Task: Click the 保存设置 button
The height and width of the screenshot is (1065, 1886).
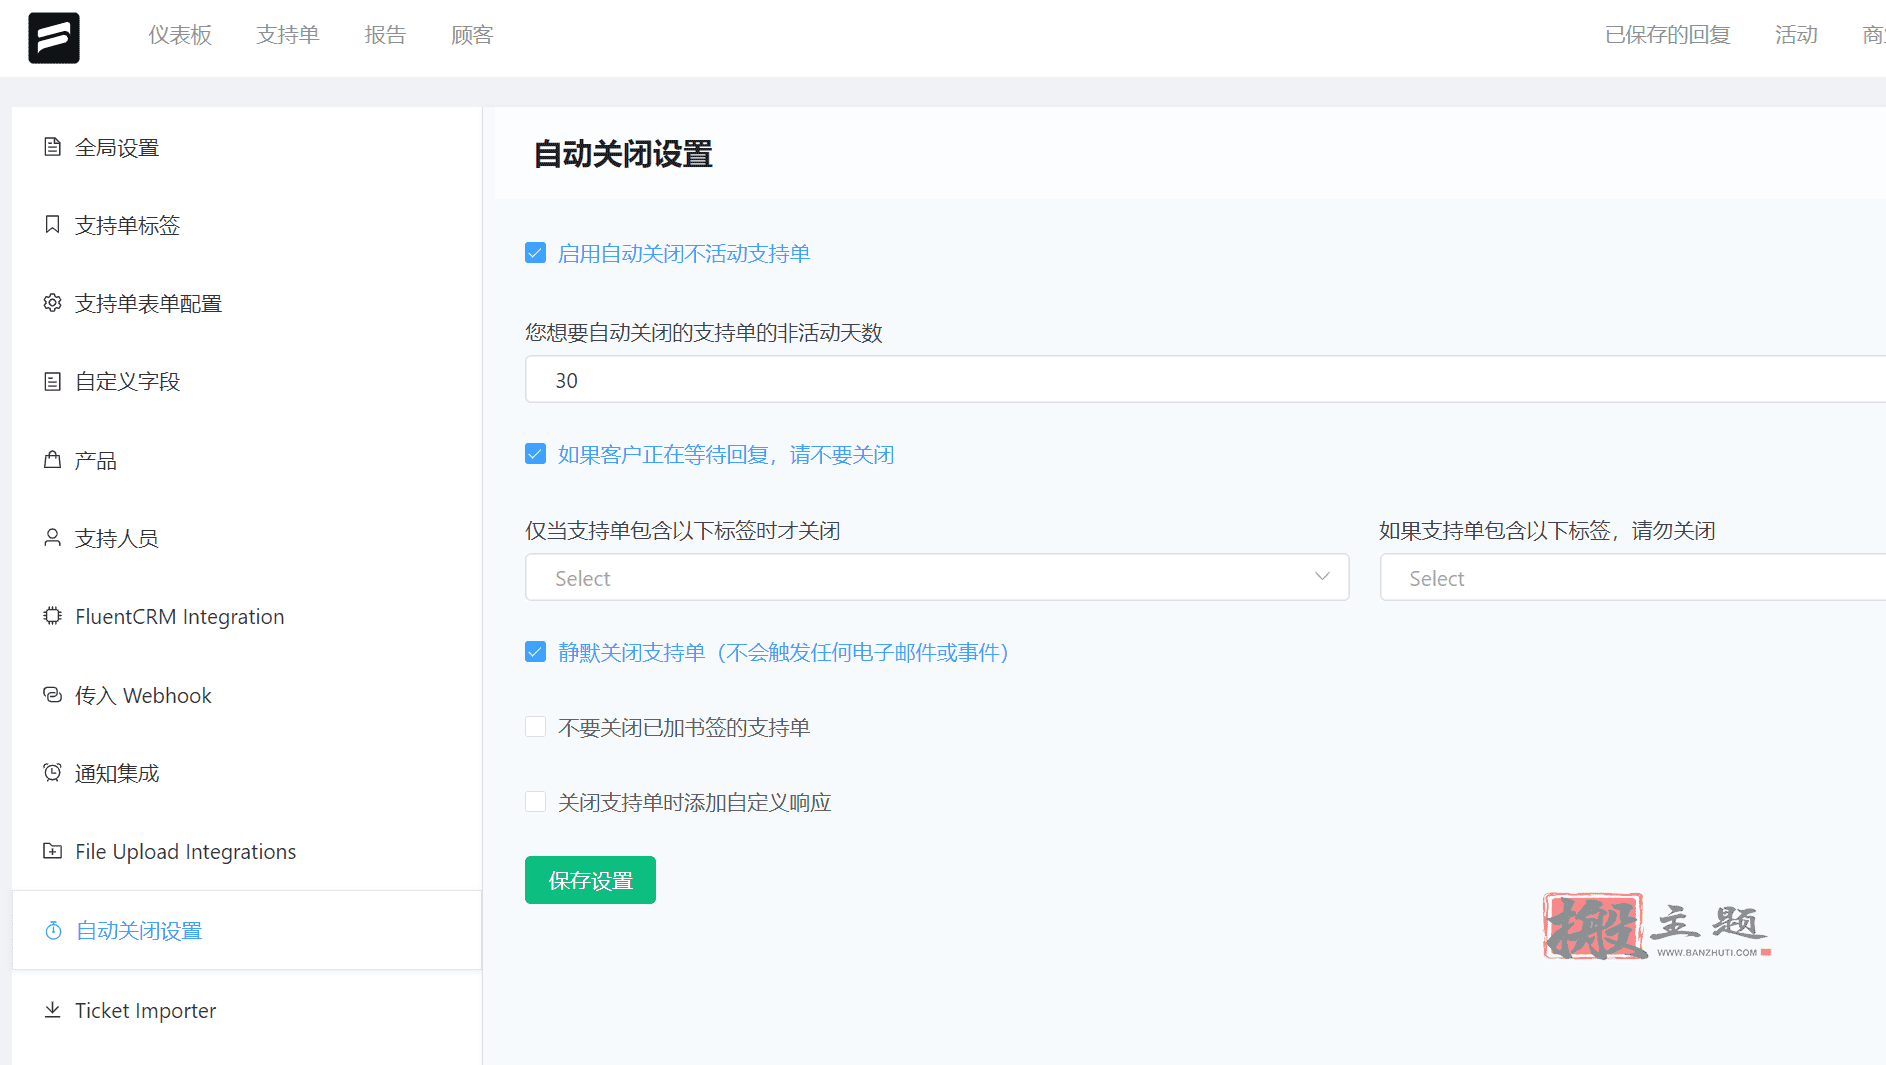Action: pos(590,880)
